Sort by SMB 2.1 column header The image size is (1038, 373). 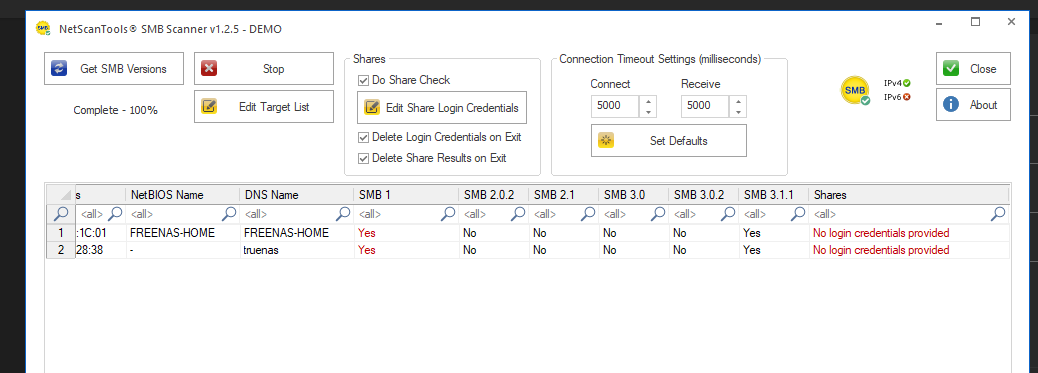564,195
